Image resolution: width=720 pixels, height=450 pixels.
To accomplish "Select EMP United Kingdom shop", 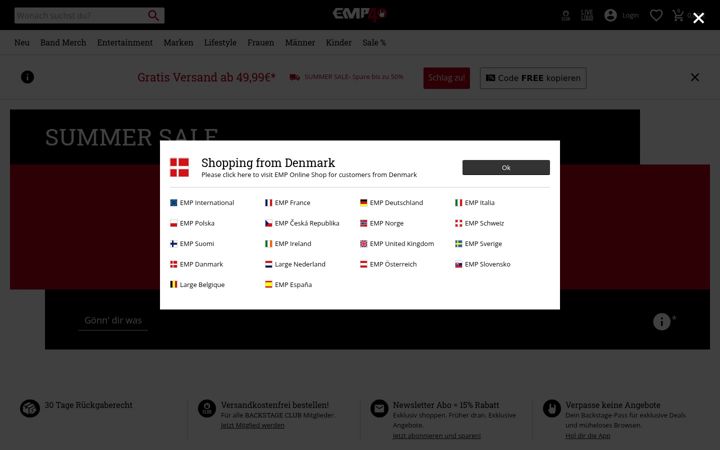I will pyautogui.click(x=397, y=244).
